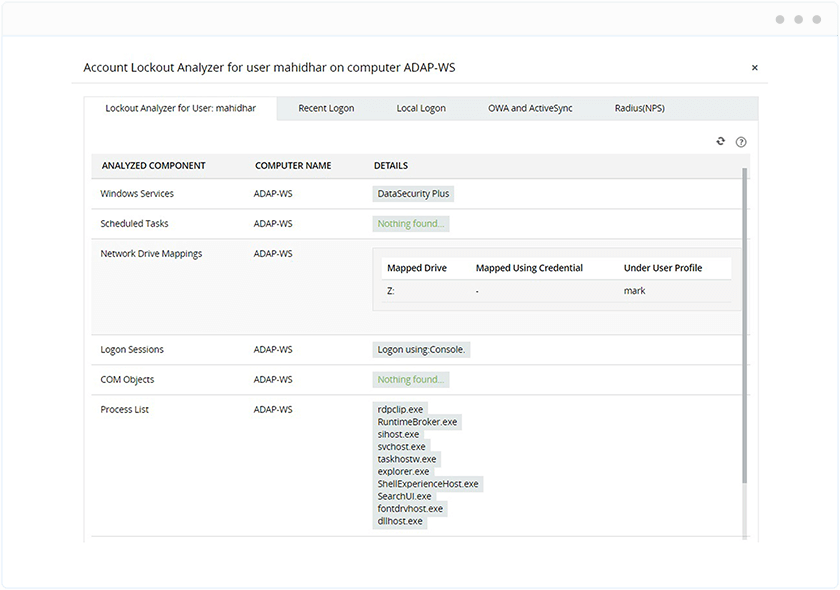Click ADAP-WS in the Logon Sessions row
The height and width of the screenshot is (590, 840).
click(273, 349)
